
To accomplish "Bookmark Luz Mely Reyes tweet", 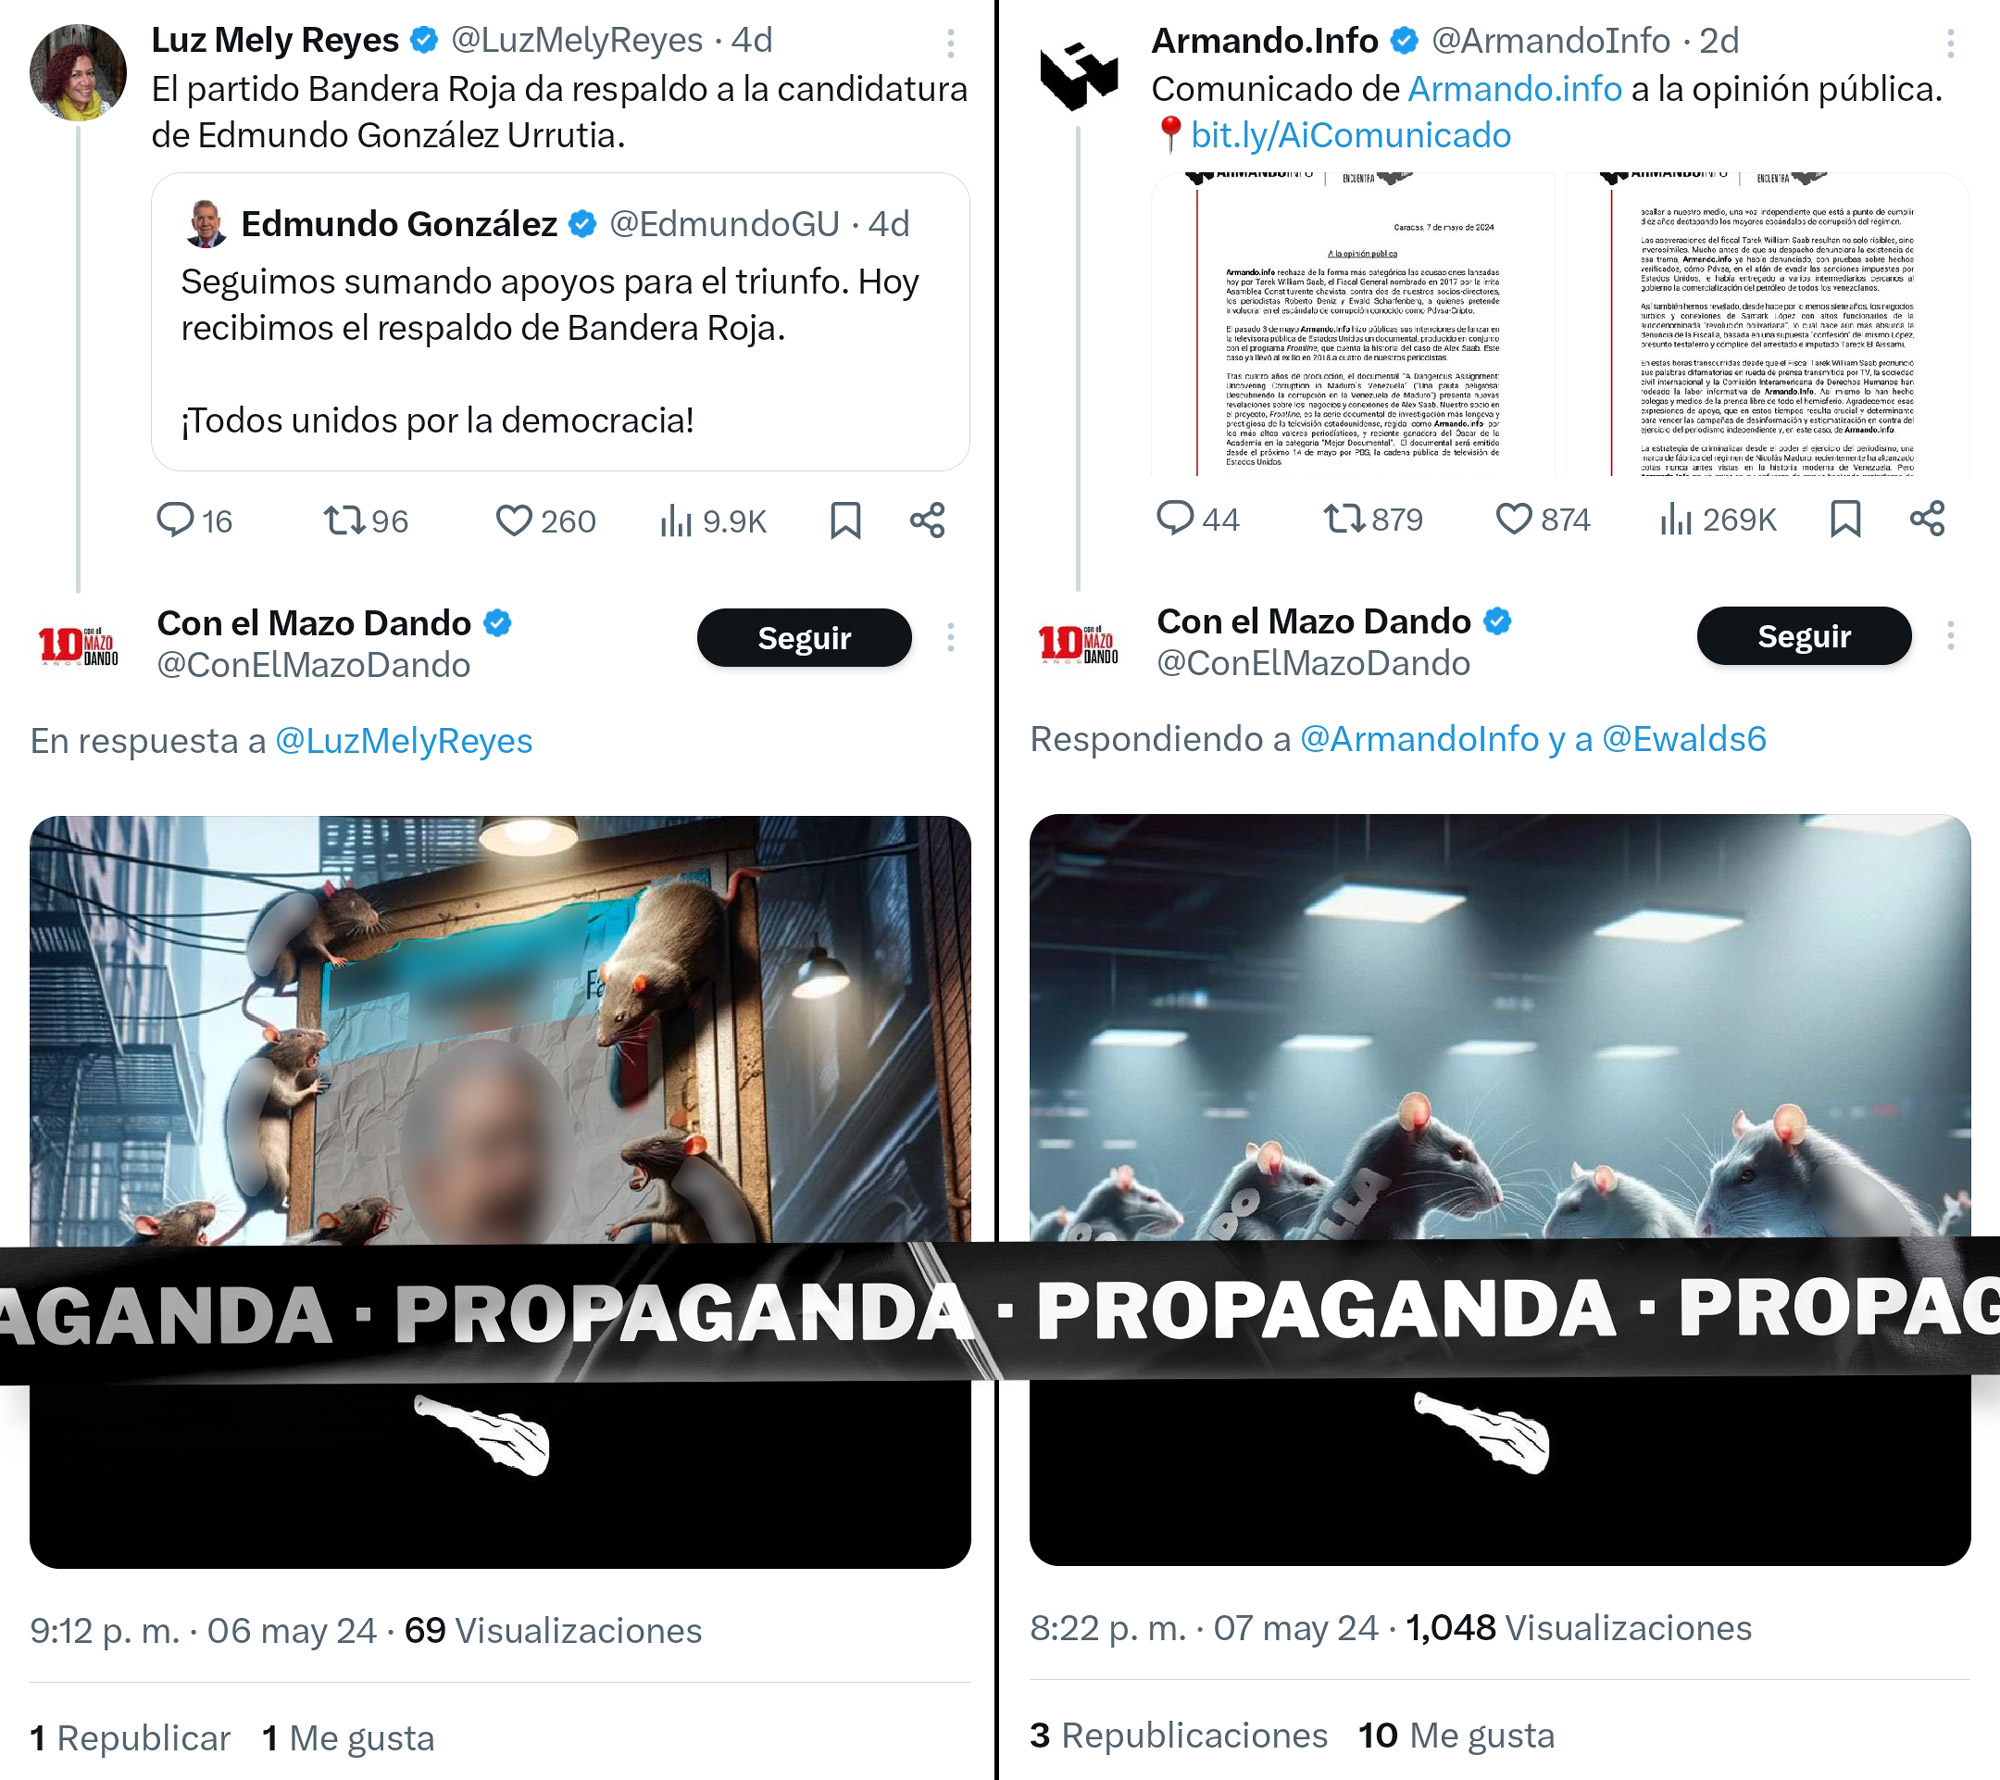I will 846,520.
